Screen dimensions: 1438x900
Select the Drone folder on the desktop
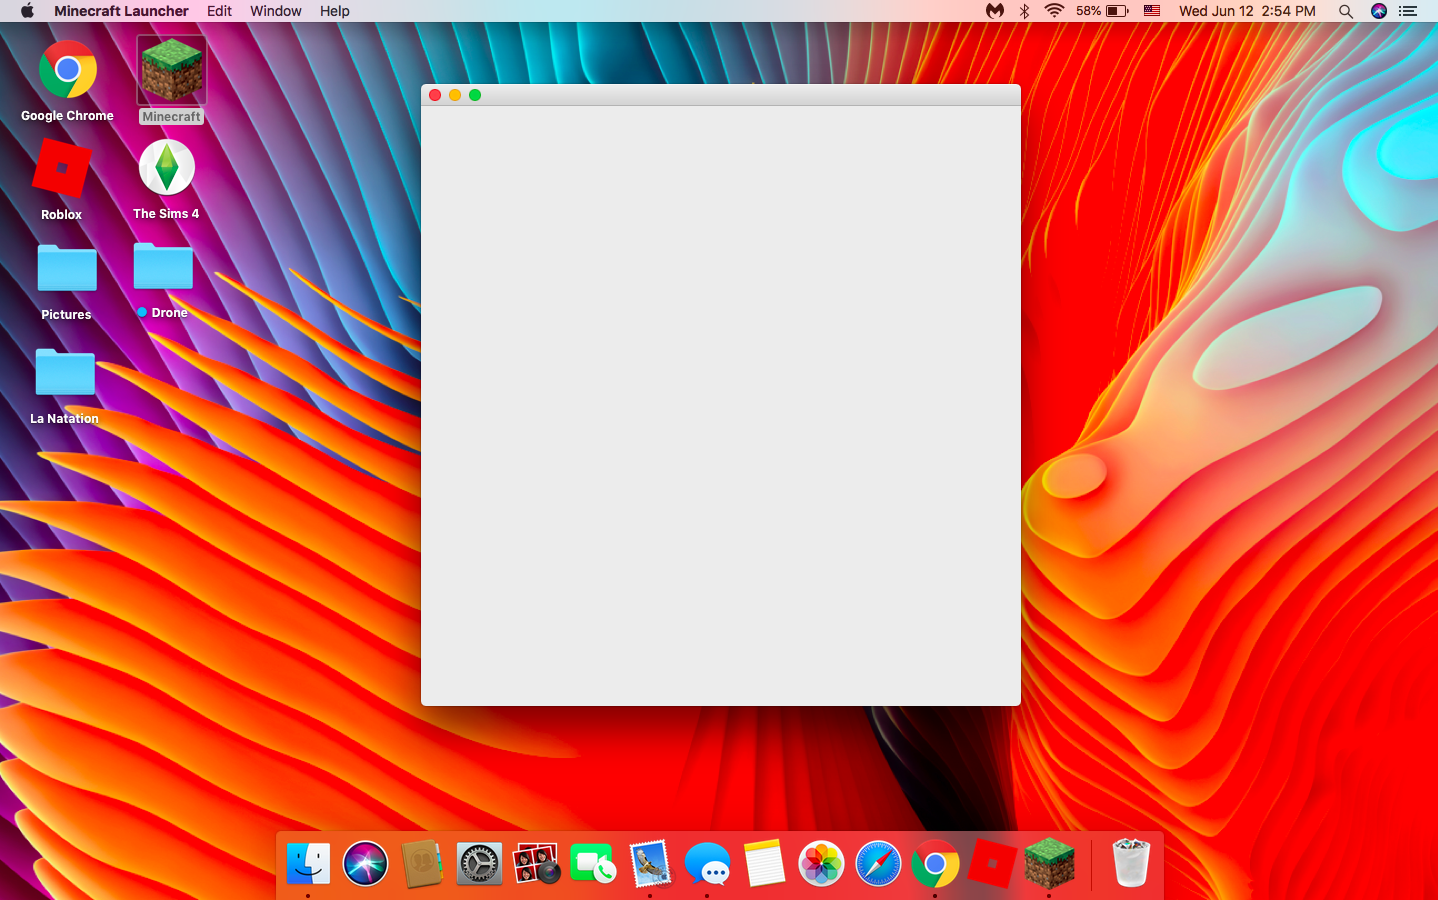tap(163, 267)
